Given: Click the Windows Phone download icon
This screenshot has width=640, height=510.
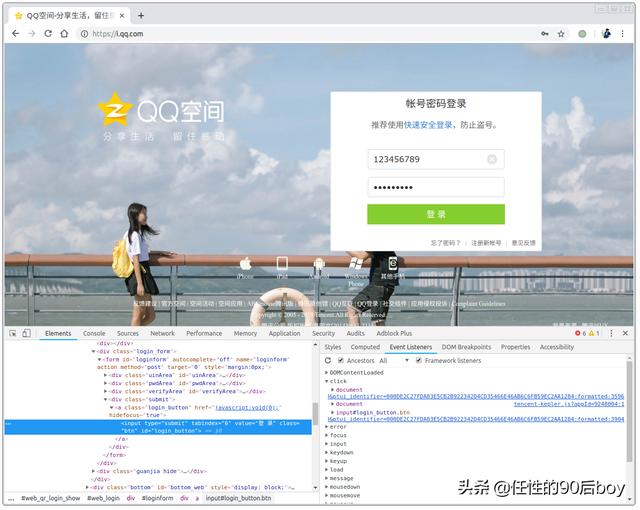Looking at the screenshot, I should (356, 264).
